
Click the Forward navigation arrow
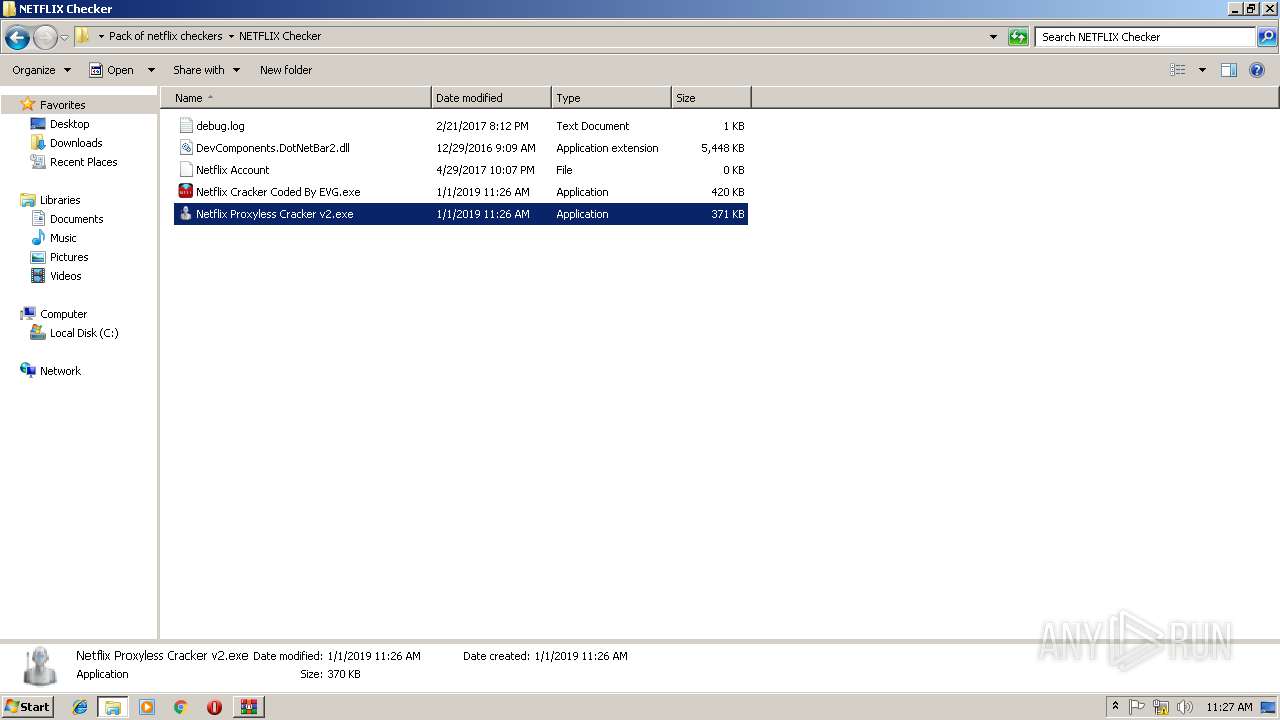pyautogui.click(x=45, y=38)
